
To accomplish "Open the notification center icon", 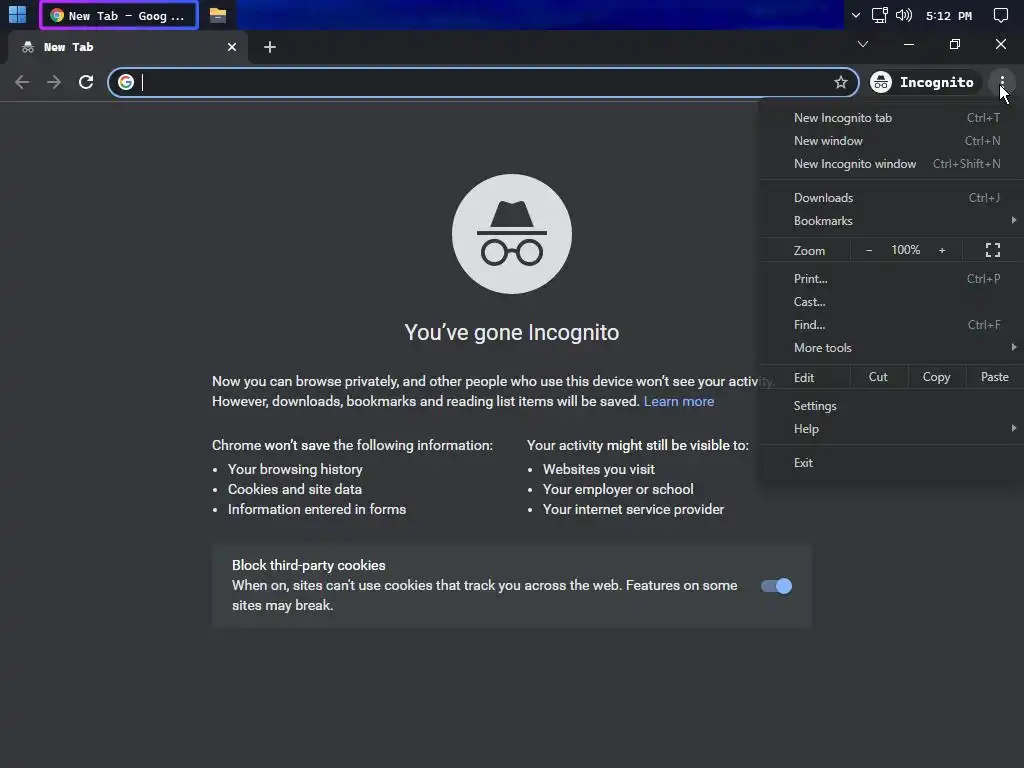I will [x=1000, y=15].
